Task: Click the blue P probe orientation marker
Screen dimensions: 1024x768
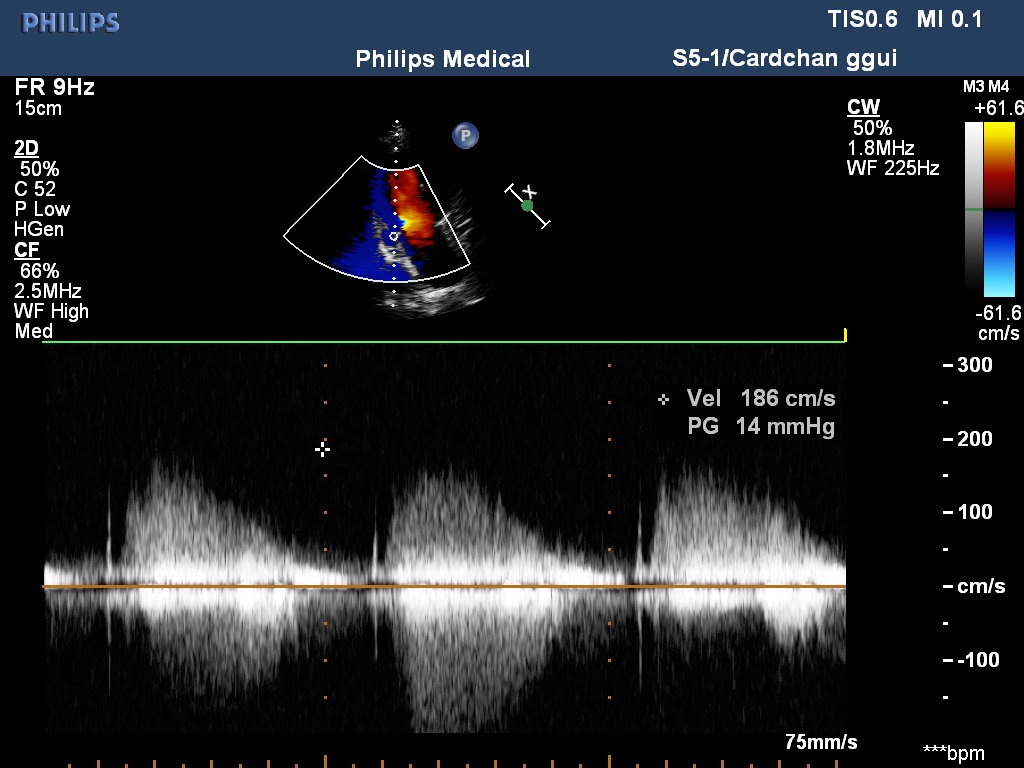Action: point(464,136)
